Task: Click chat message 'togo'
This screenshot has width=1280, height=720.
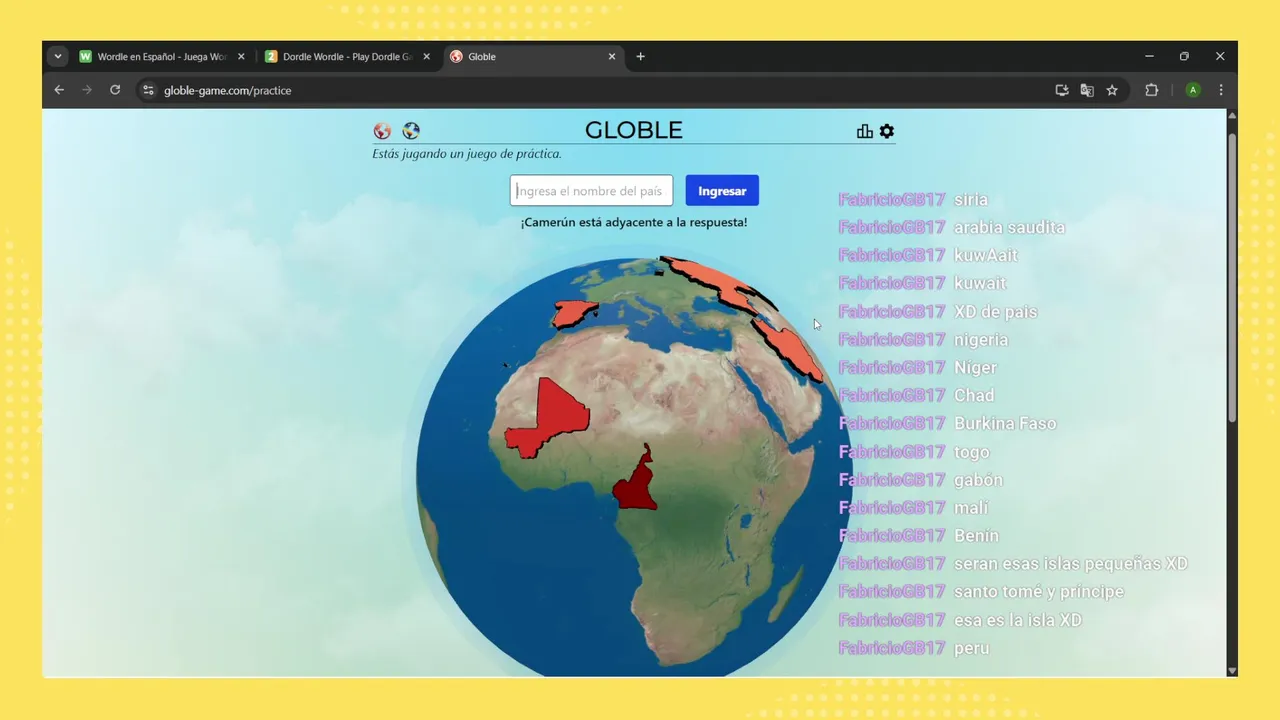Action: (972, 452)
